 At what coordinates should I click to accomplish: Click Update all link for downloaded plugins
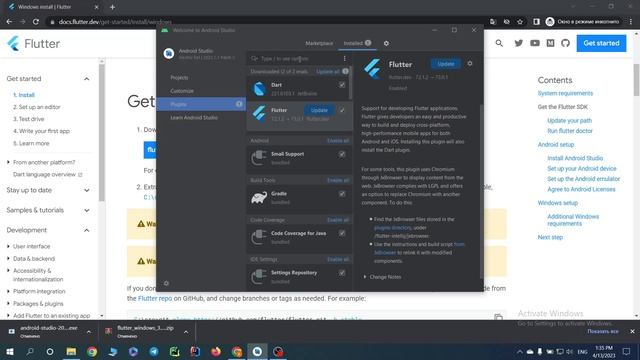click(x=328, y=71)
